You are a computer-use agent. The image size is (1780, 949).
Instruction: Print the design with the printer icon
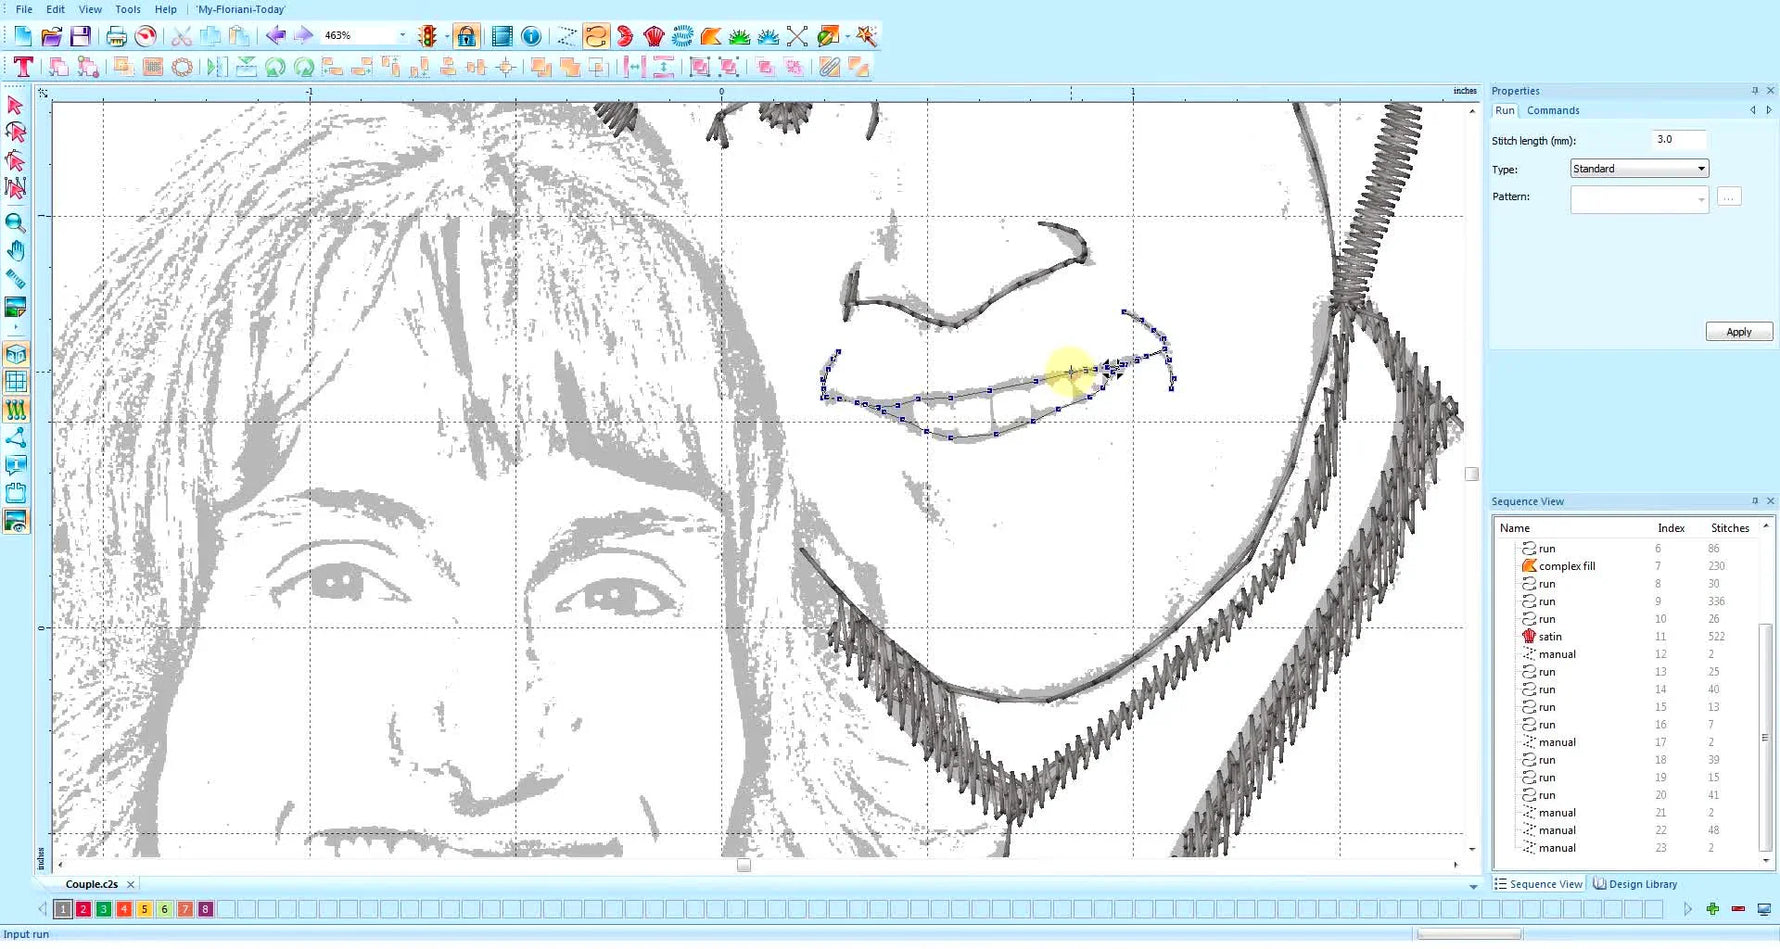point(116,37)
